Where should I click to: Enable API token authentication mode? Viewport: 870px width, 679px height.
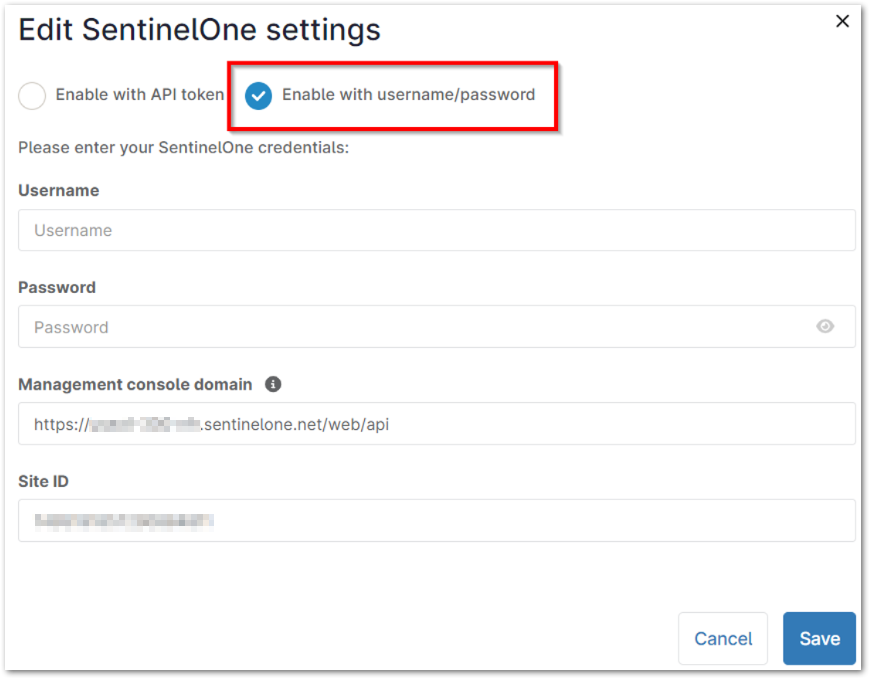[x=31, y=95]
